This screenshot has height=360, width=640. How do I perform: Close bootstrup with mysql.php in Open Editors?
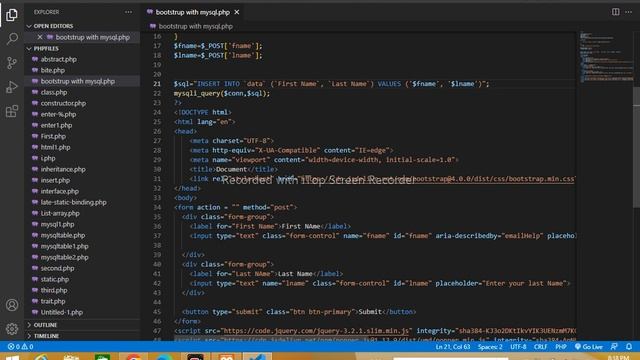point(40,37)
